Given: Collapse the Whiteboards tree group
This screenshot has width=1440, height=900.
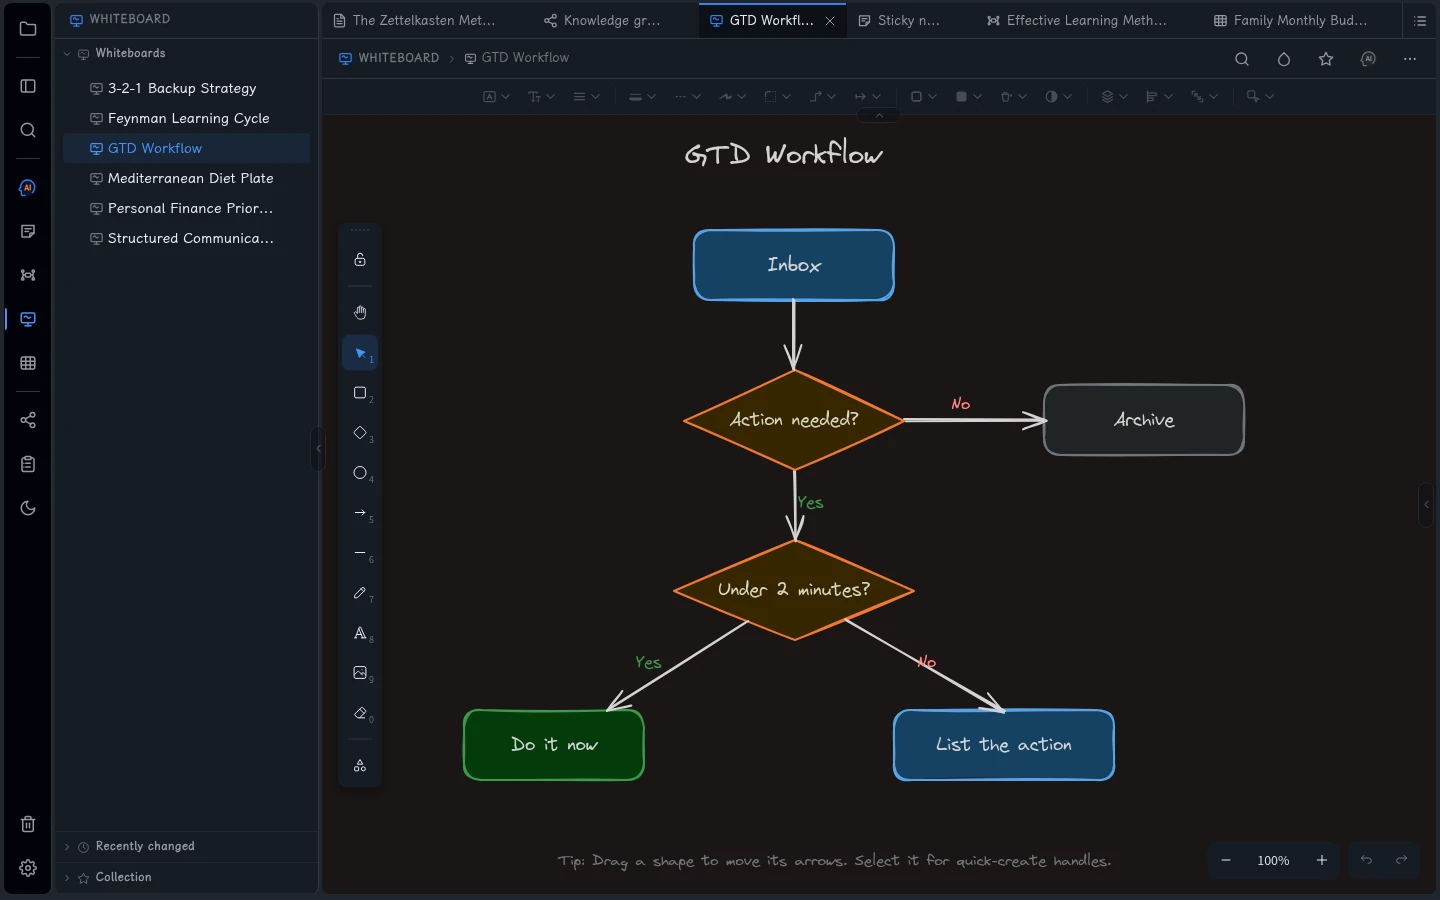Looking at the screenshot, I should click(67, 54).
